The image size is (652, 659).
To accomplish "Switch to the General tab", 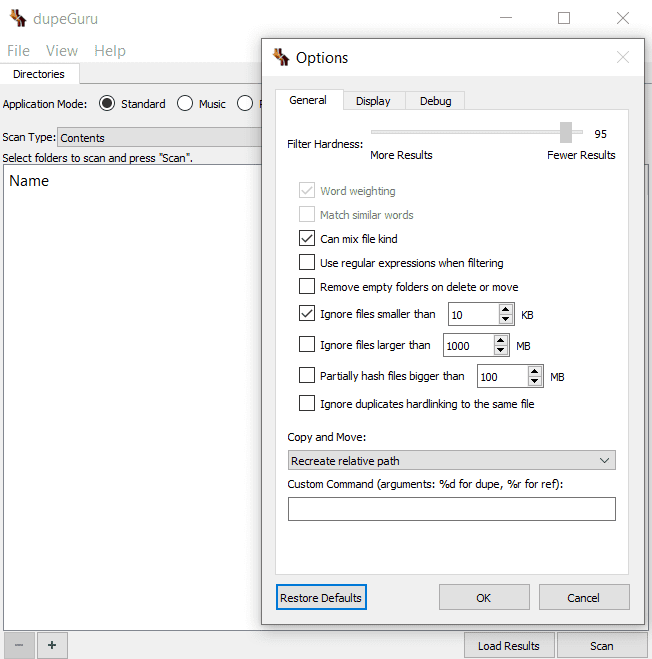I will [x=308, y=100].
